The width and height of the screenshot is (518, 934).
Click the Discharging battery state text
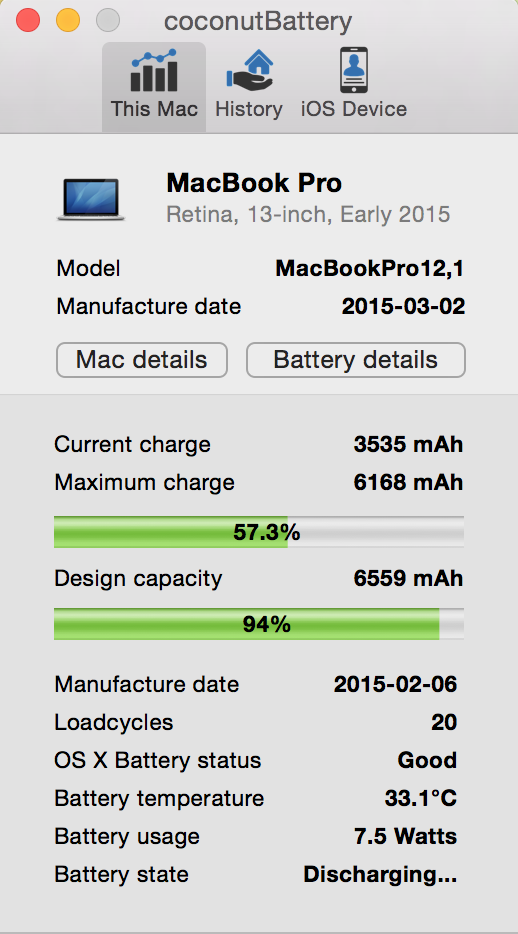[380, 874]
